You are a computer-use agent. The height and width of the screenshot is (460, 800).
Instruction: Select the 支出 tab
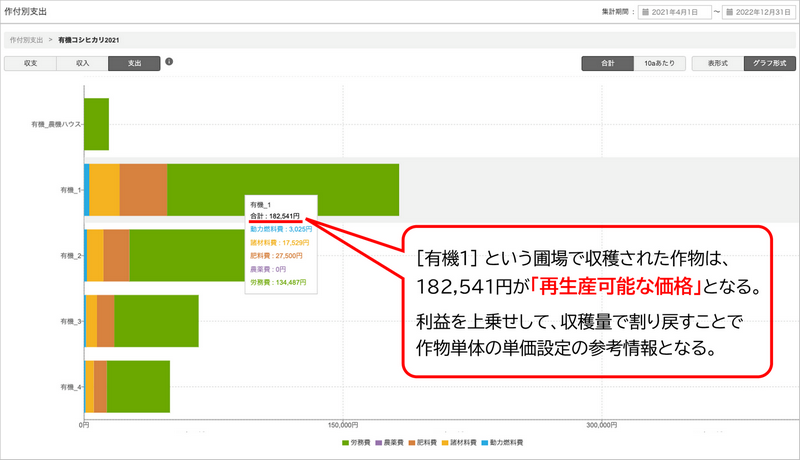coord(134,63)
